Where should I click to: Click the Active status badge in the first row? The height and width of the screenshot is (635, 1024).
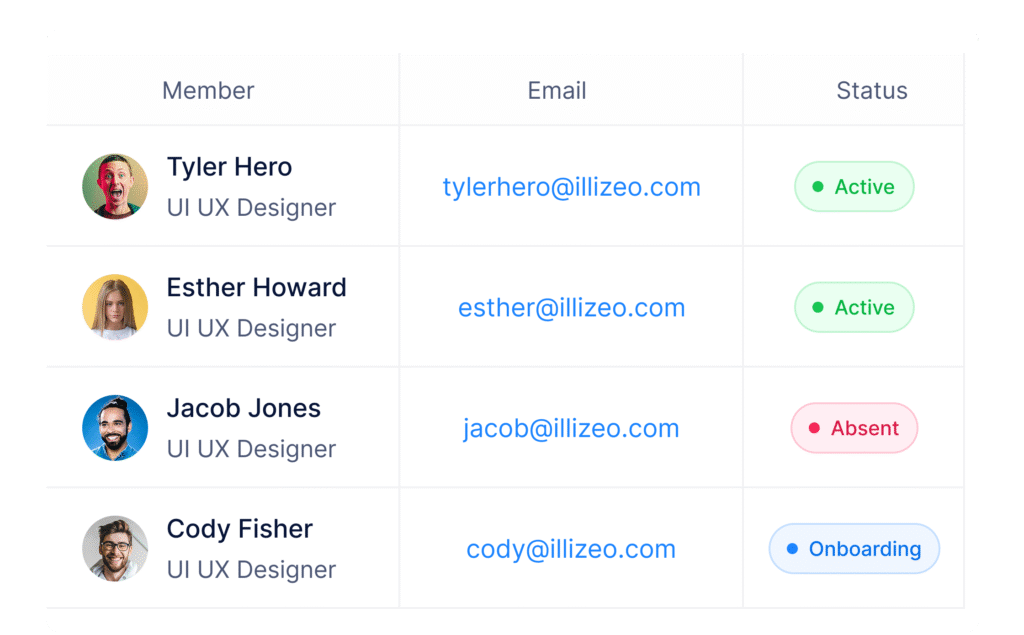[x=854, y=187]
